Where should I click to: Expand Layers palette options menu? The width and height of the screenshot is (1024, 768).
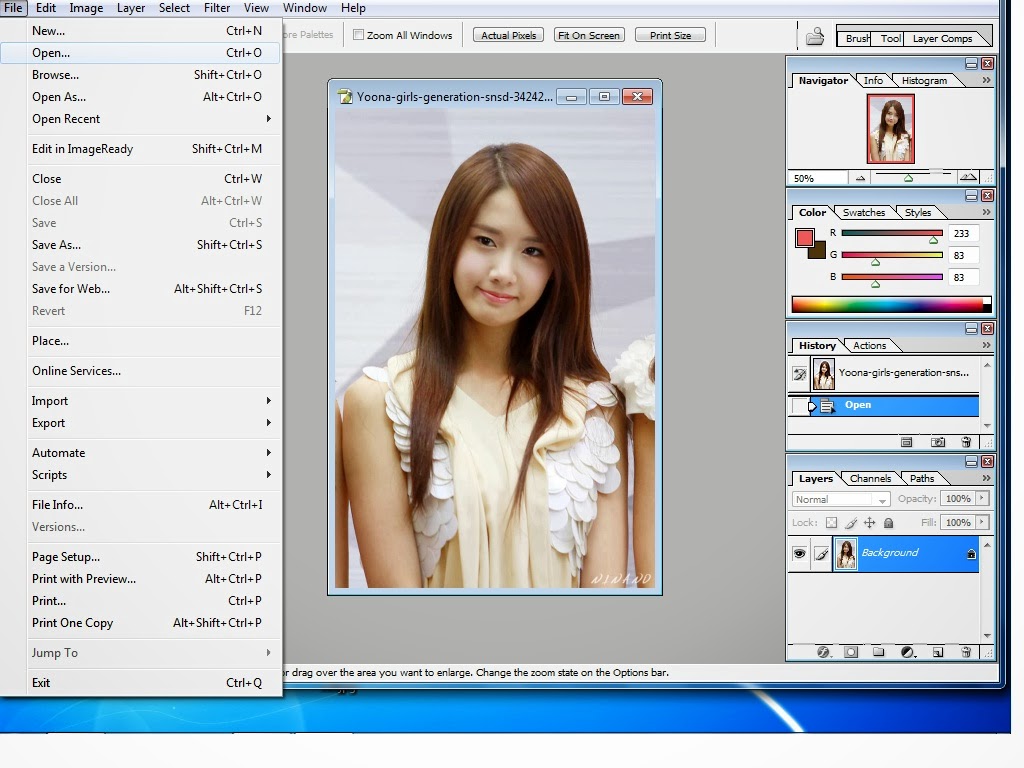click(x=986, y=478)
